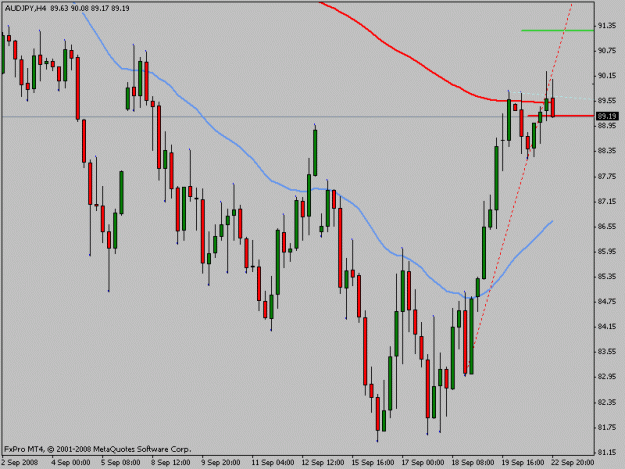
Task: Click the 11 Sep 04:00 time label
Action: pos(273,463)
